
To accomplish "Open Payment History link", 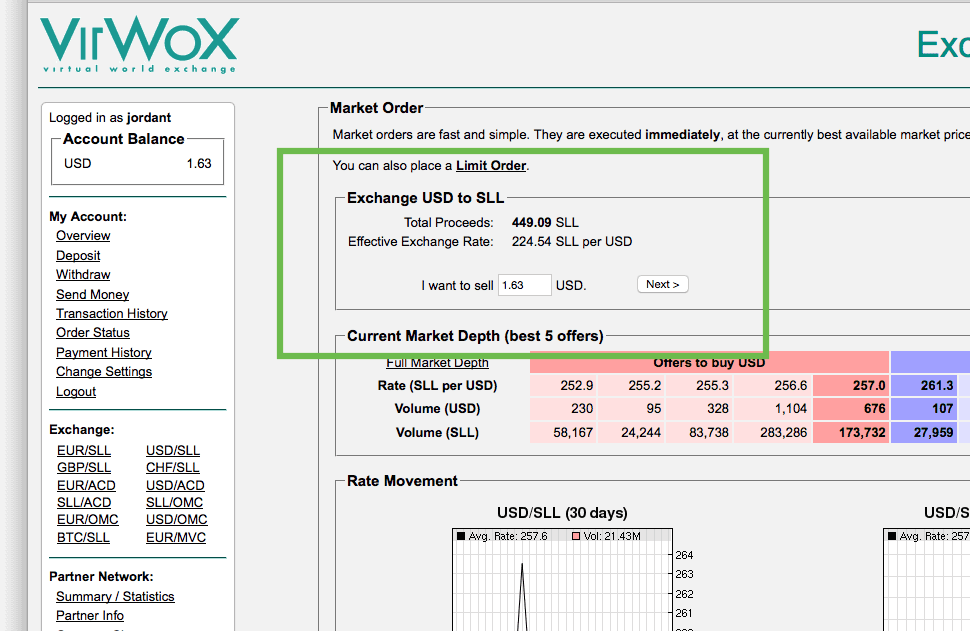I will 103,353.
